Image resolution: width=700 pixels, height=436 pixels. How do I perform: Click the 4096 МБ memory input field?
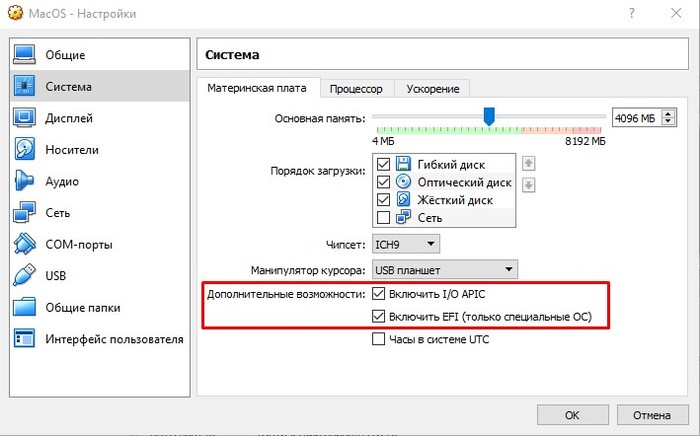(x=633, y=118)
